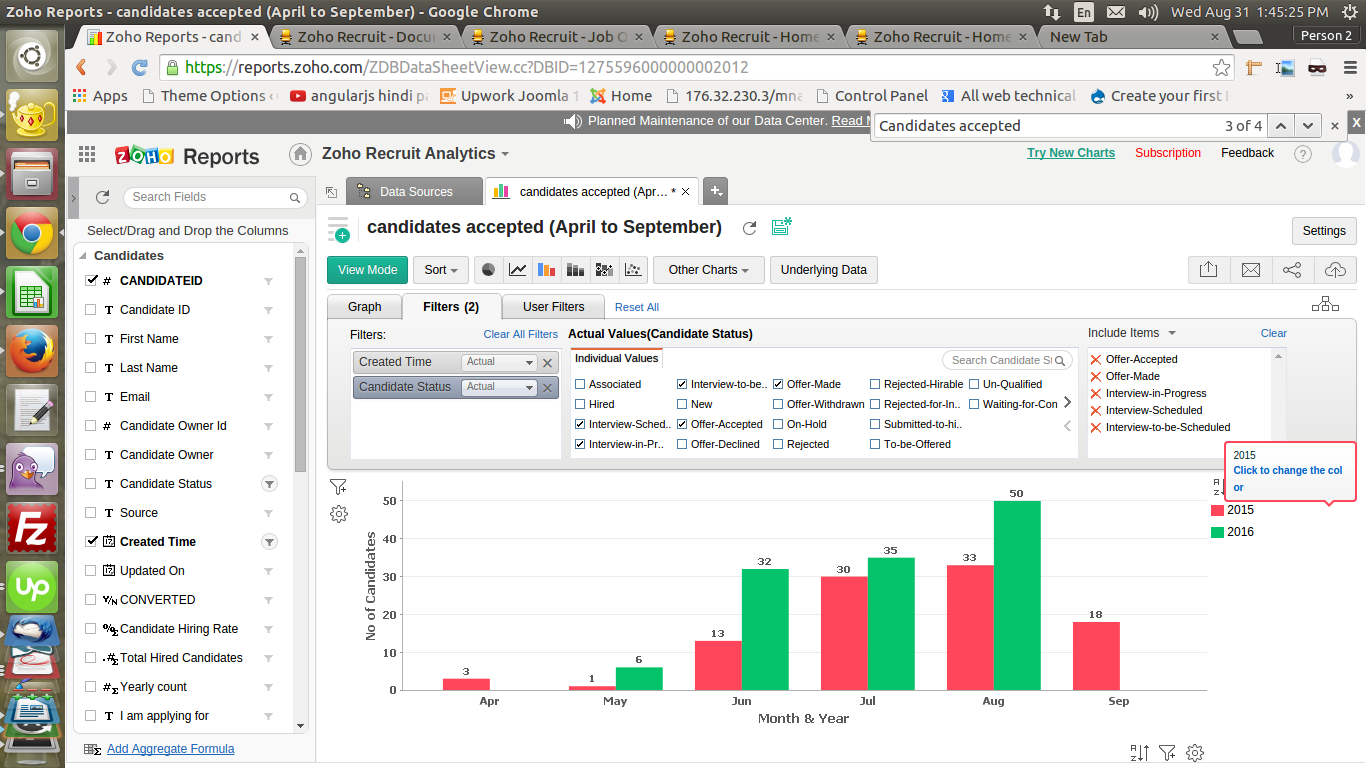
Task: Click the View Mode button
Action: point(368,270)
